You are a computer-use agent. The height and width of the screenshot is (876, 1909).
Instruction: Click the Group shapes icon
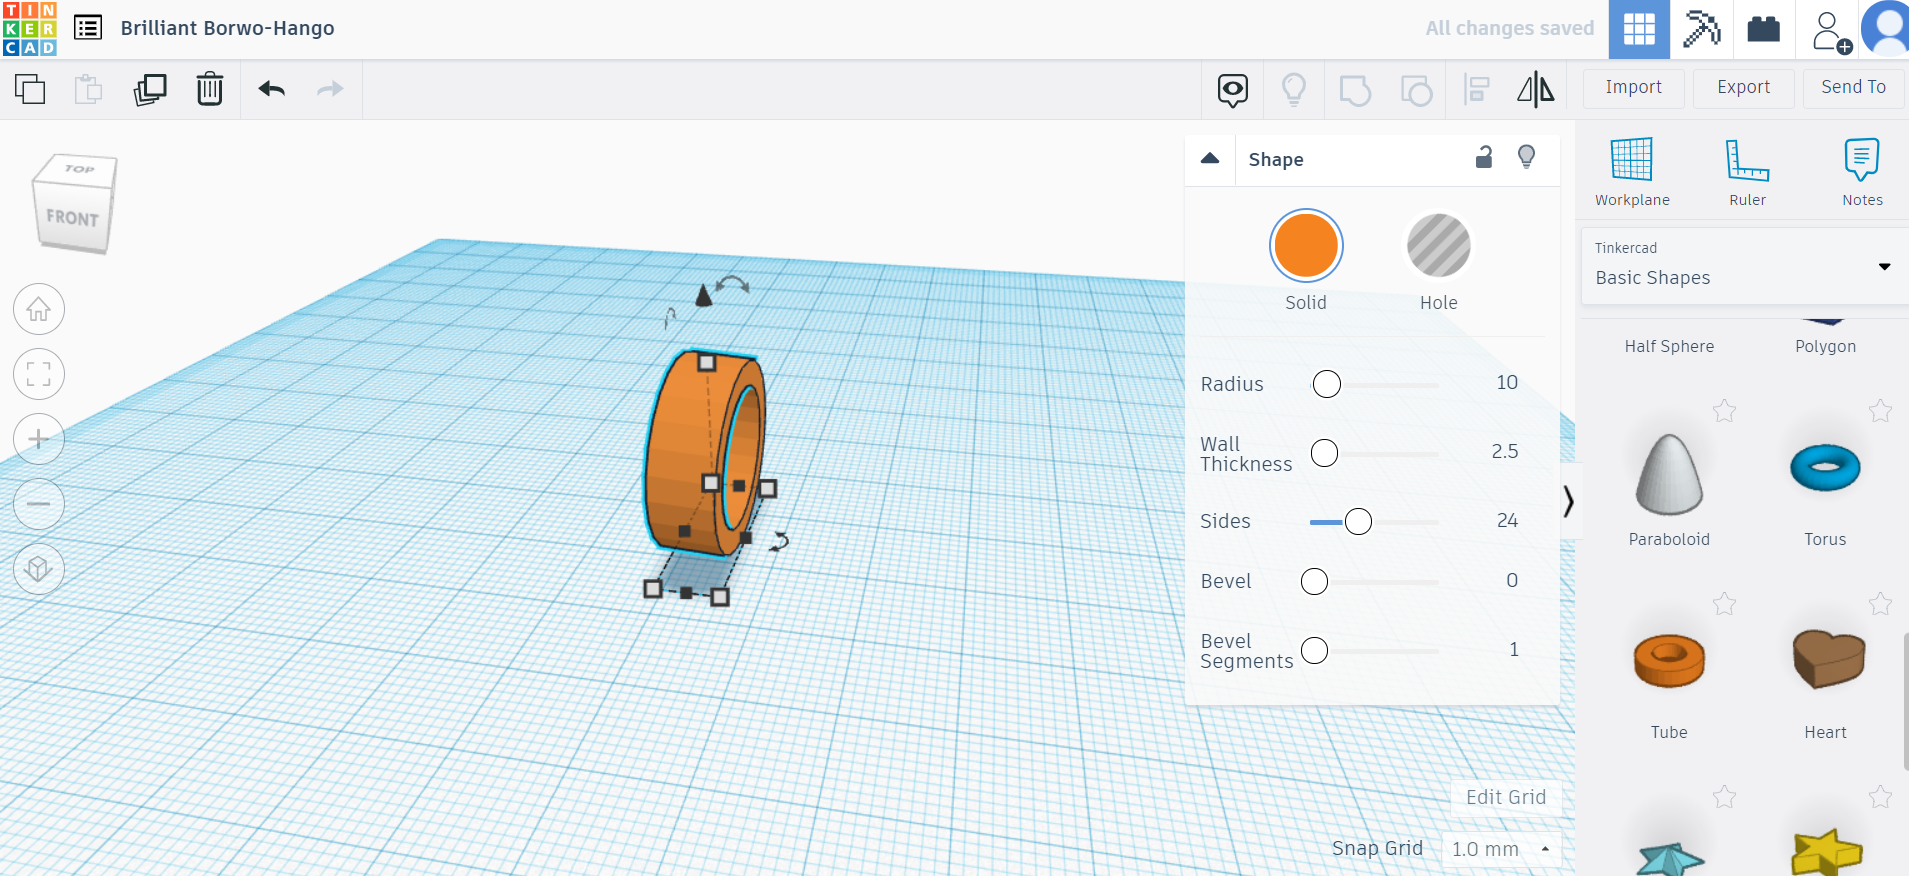click(1355, 90)
